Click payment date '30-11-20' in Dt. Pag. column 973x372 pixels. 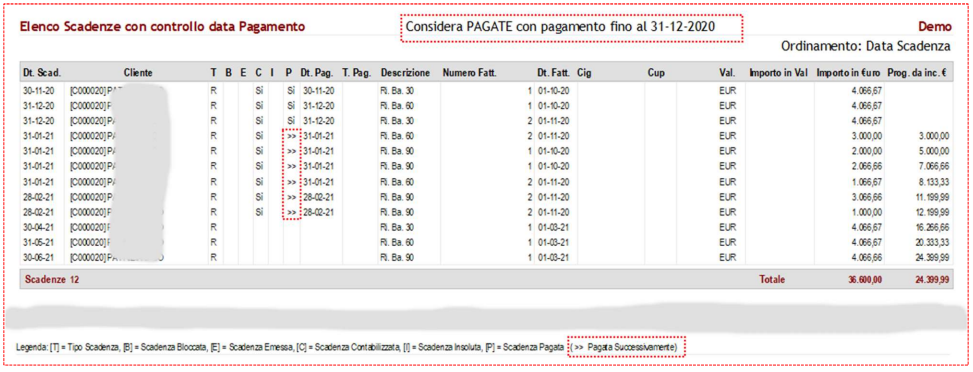(x=319, y=91)
